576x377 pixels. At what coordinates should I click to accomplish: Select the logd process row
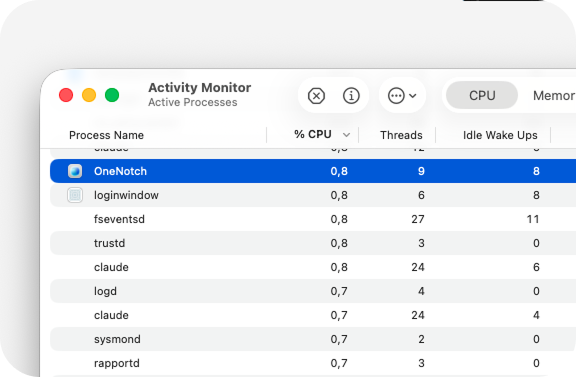pos(313,291)
